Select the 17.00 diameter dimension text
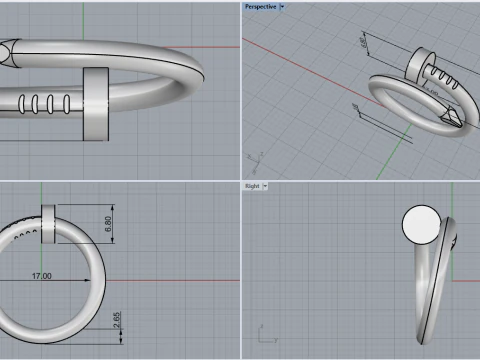The image size is (480, 360). coord(42,276)
